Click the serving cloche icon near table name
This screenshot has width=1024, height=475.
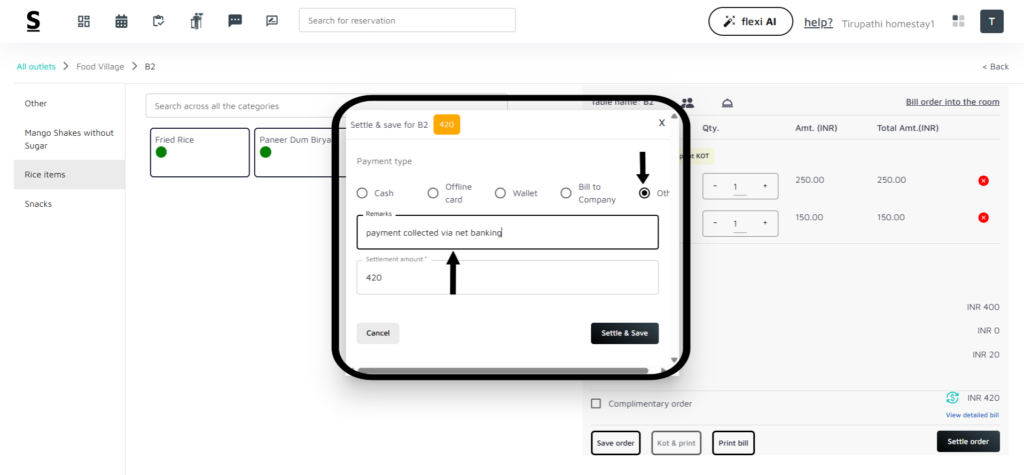[727, 103]
